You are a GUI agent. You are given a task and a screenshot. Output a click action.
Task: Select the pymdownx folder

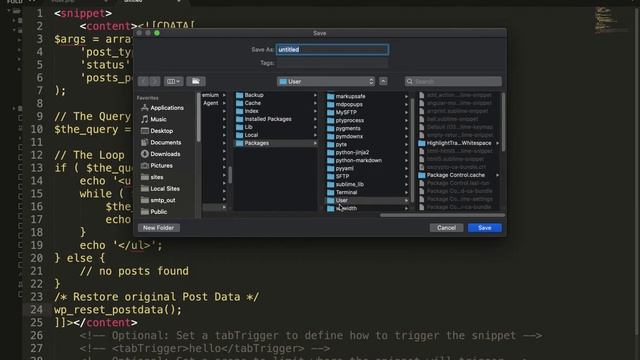(367, 136)
